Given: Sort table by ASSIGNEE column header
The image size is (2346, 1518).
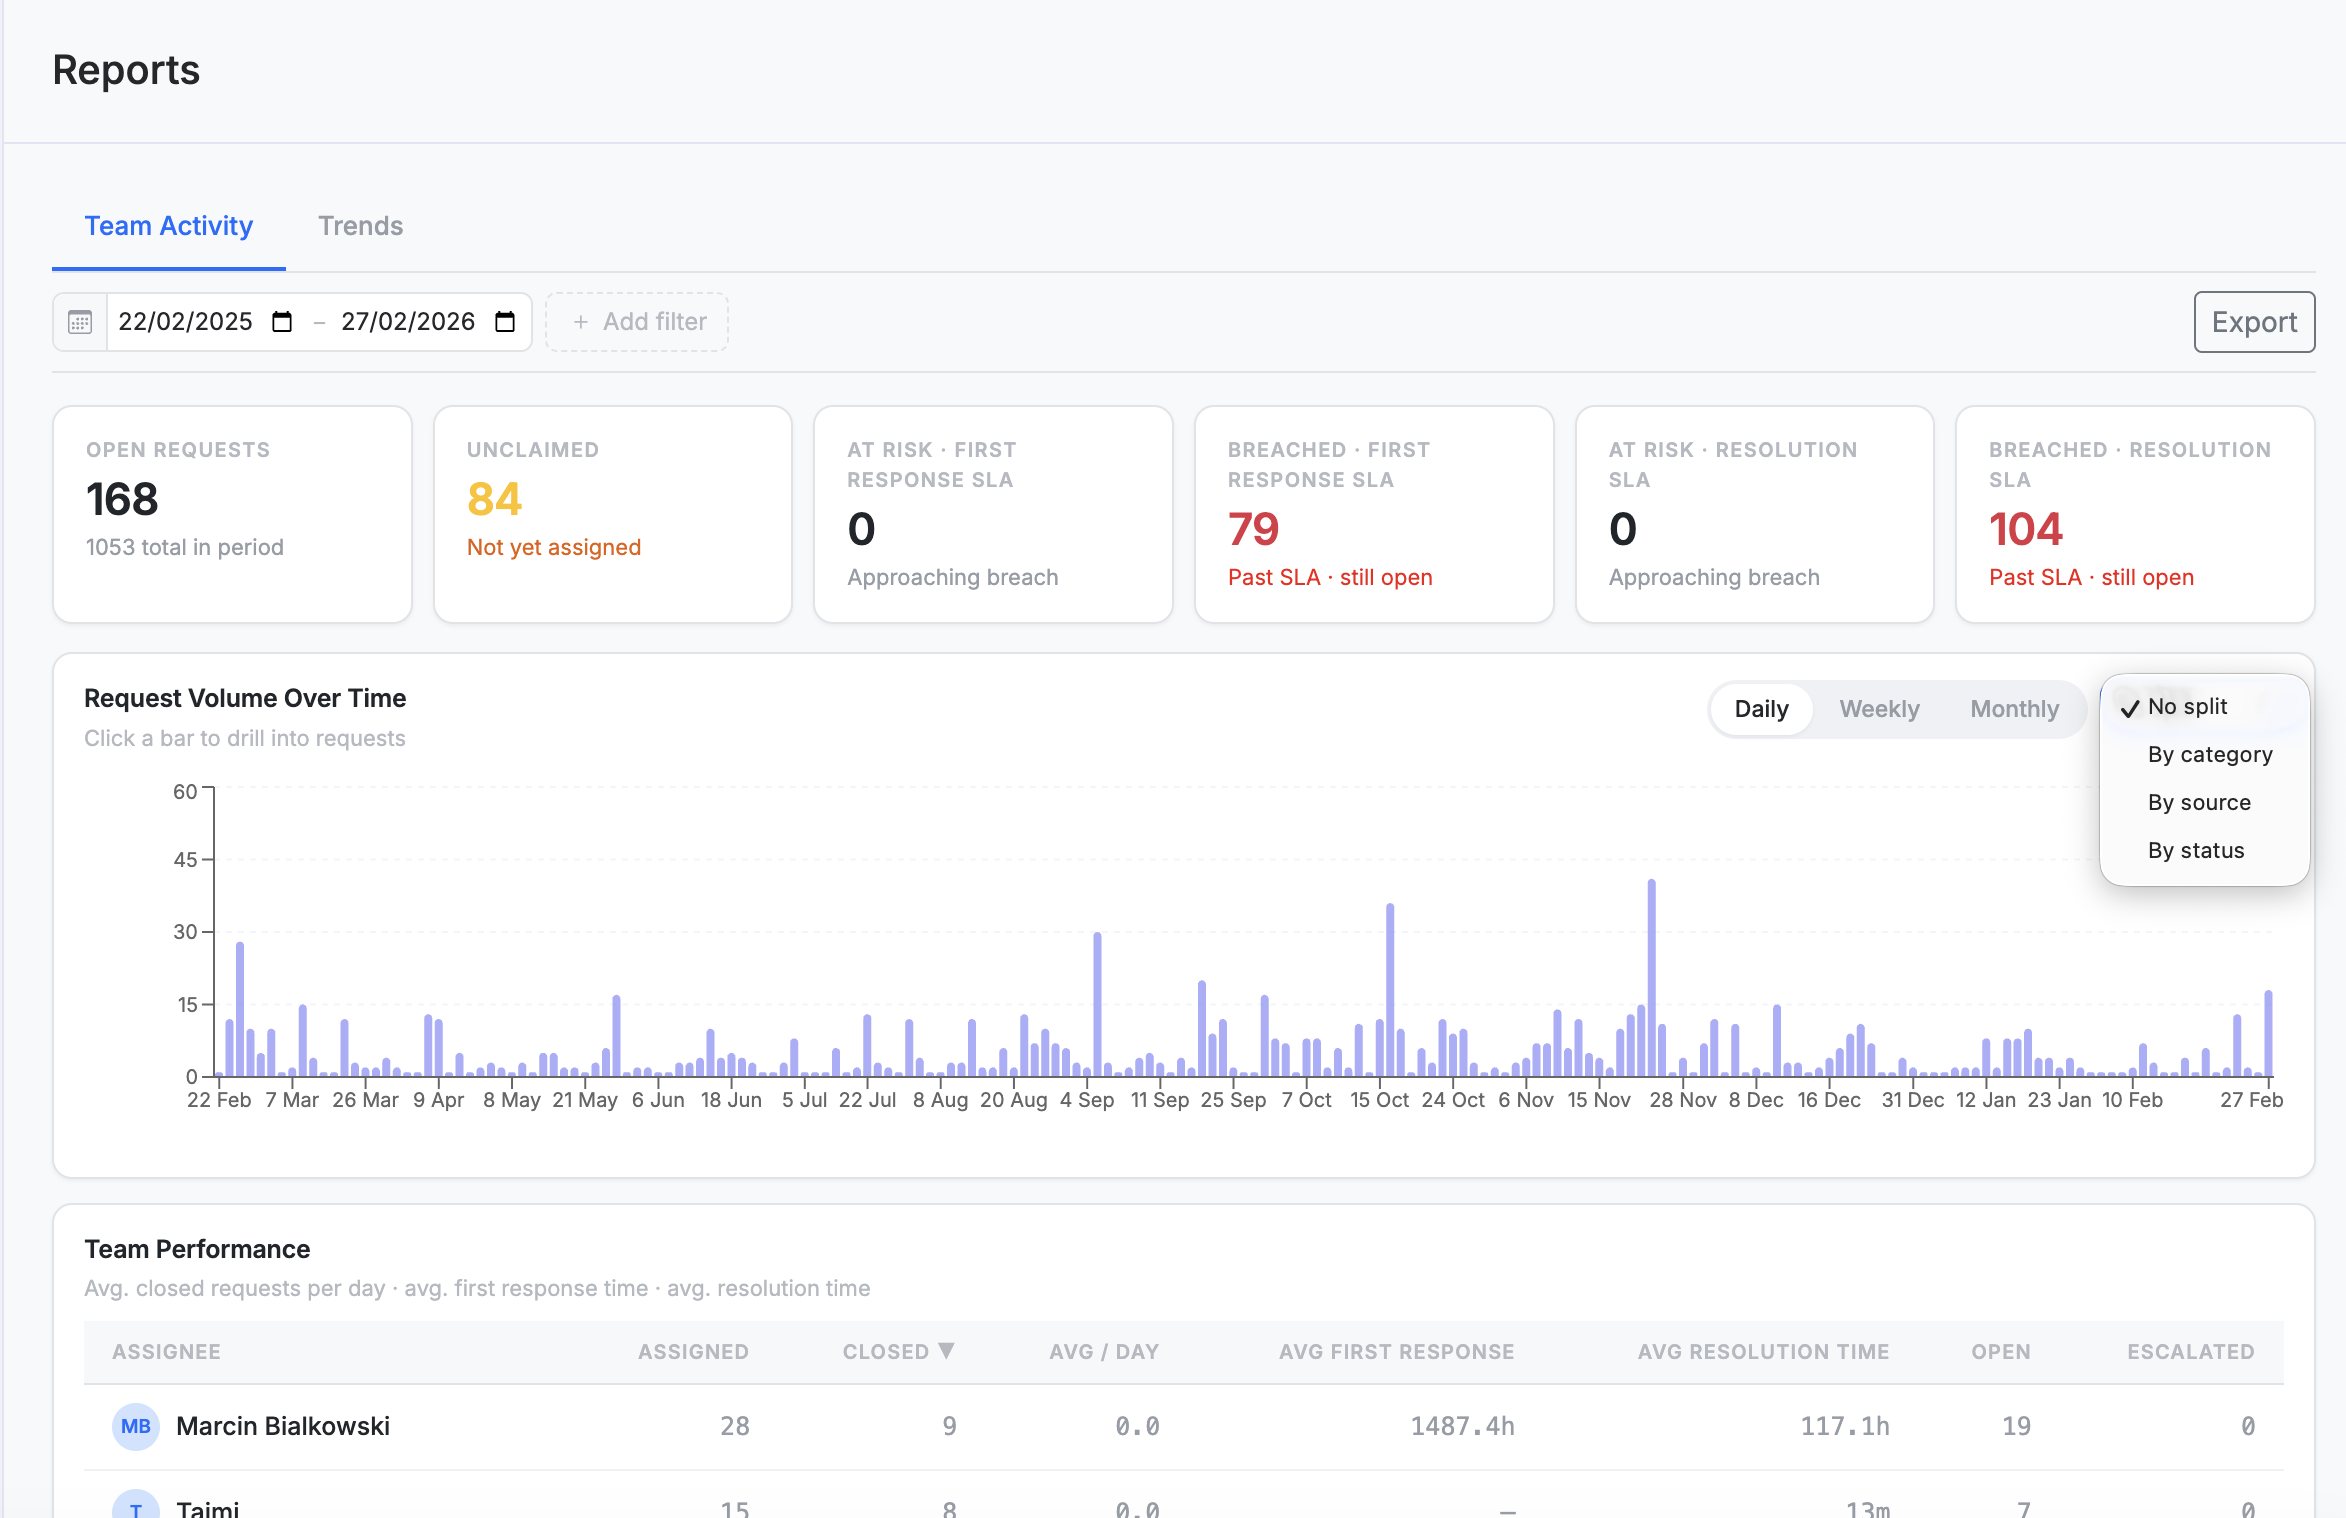Looking at the screenshot, I should point(166,1352).
